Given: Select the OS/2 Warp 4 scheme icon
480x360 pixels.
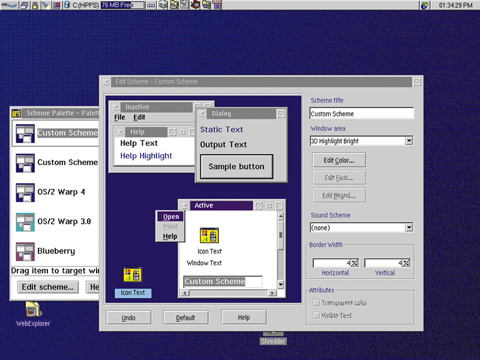Looking at the screenshot, I should tap(25, 192).
